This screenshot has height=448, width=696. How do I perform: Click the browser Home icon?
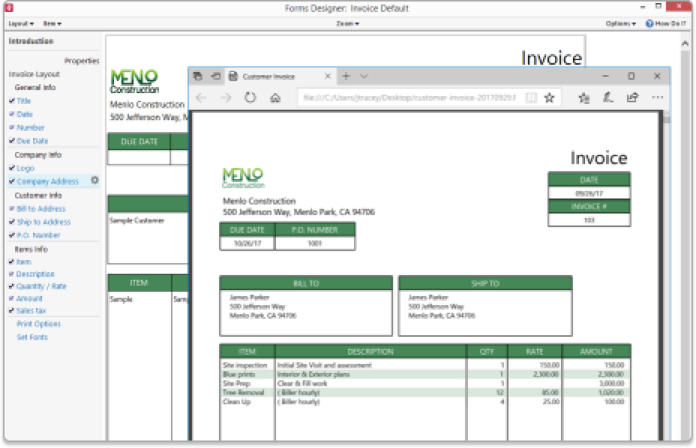(x=276, y=98)
